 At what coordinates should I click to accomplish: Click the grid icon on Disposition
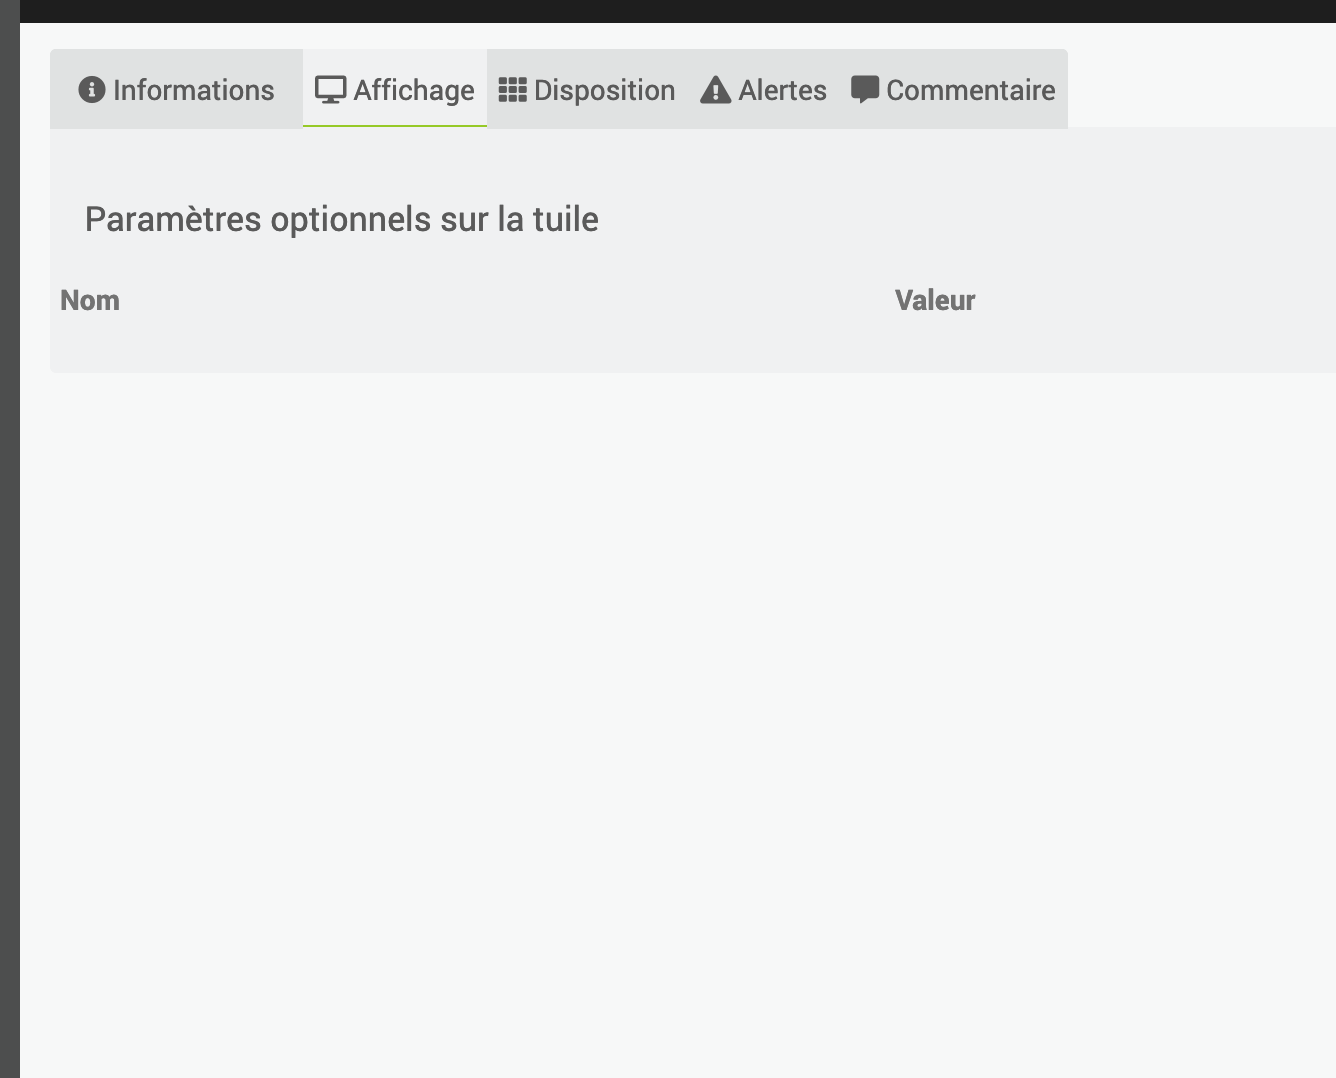point(513,90)
